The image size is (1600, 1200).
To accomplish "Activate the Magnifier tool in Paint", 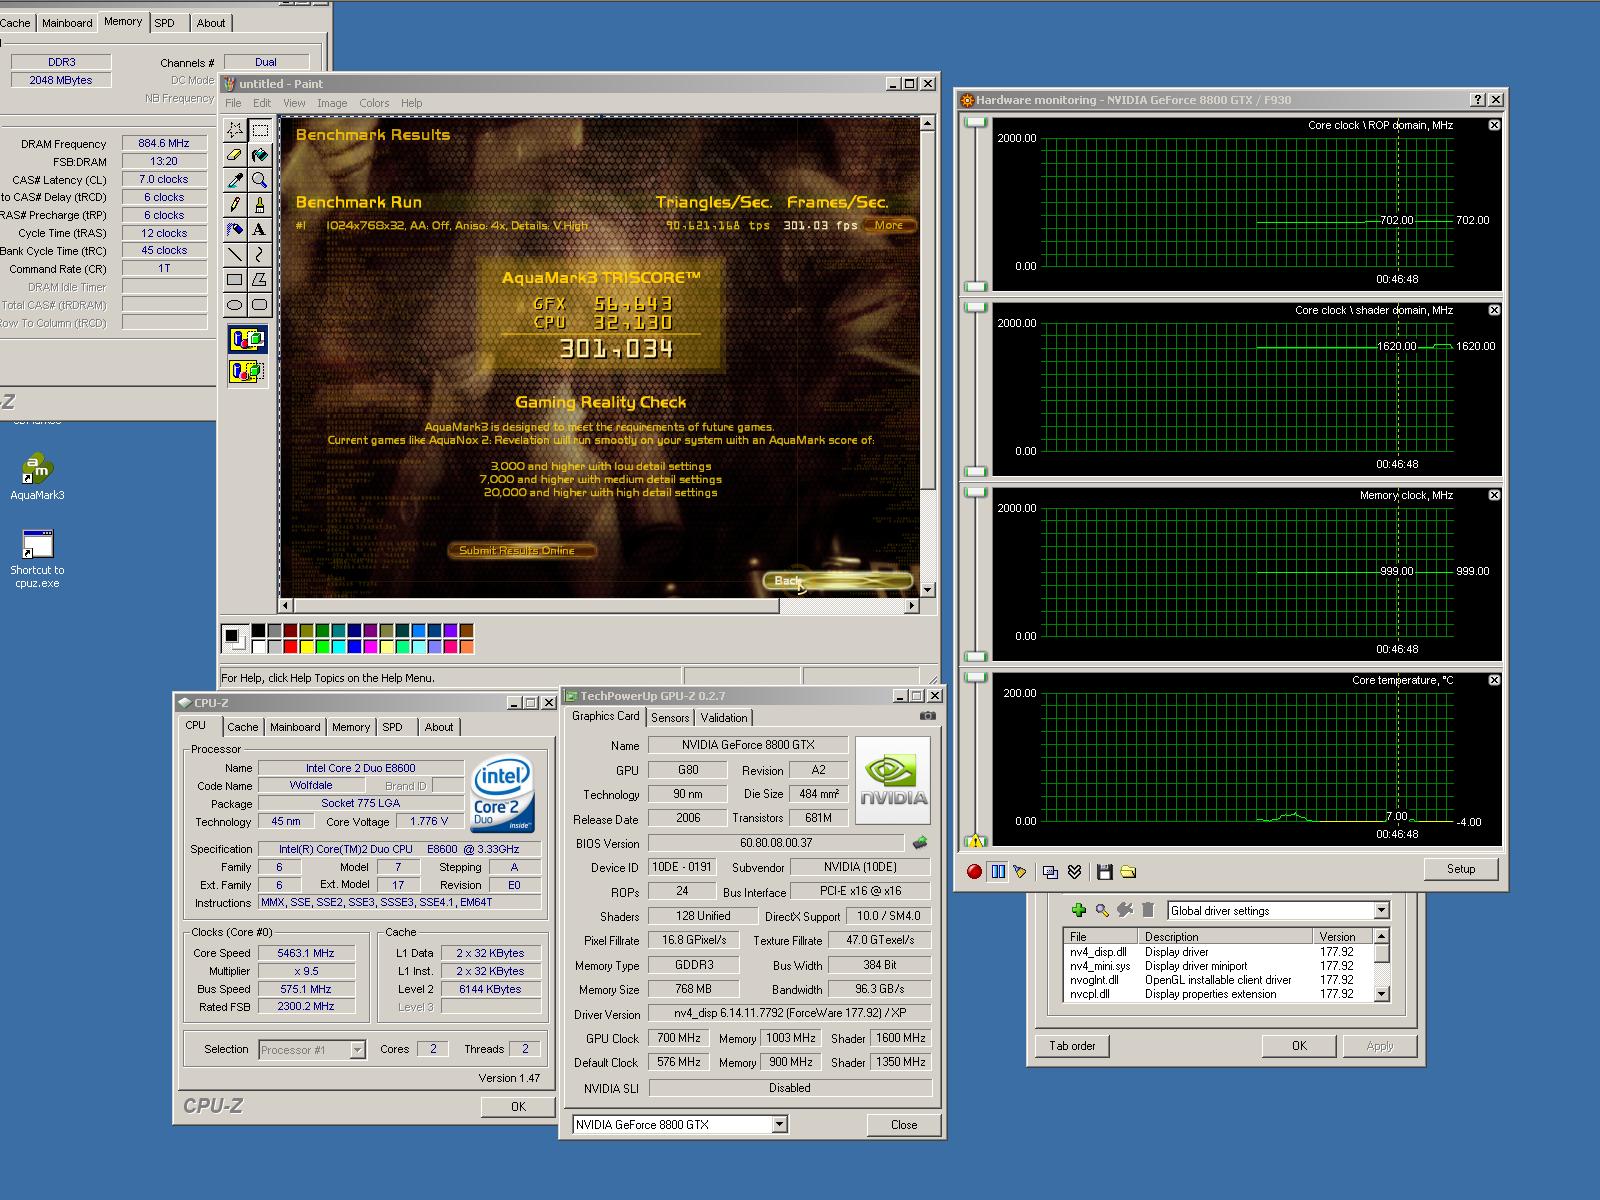I will pos(260,180).
